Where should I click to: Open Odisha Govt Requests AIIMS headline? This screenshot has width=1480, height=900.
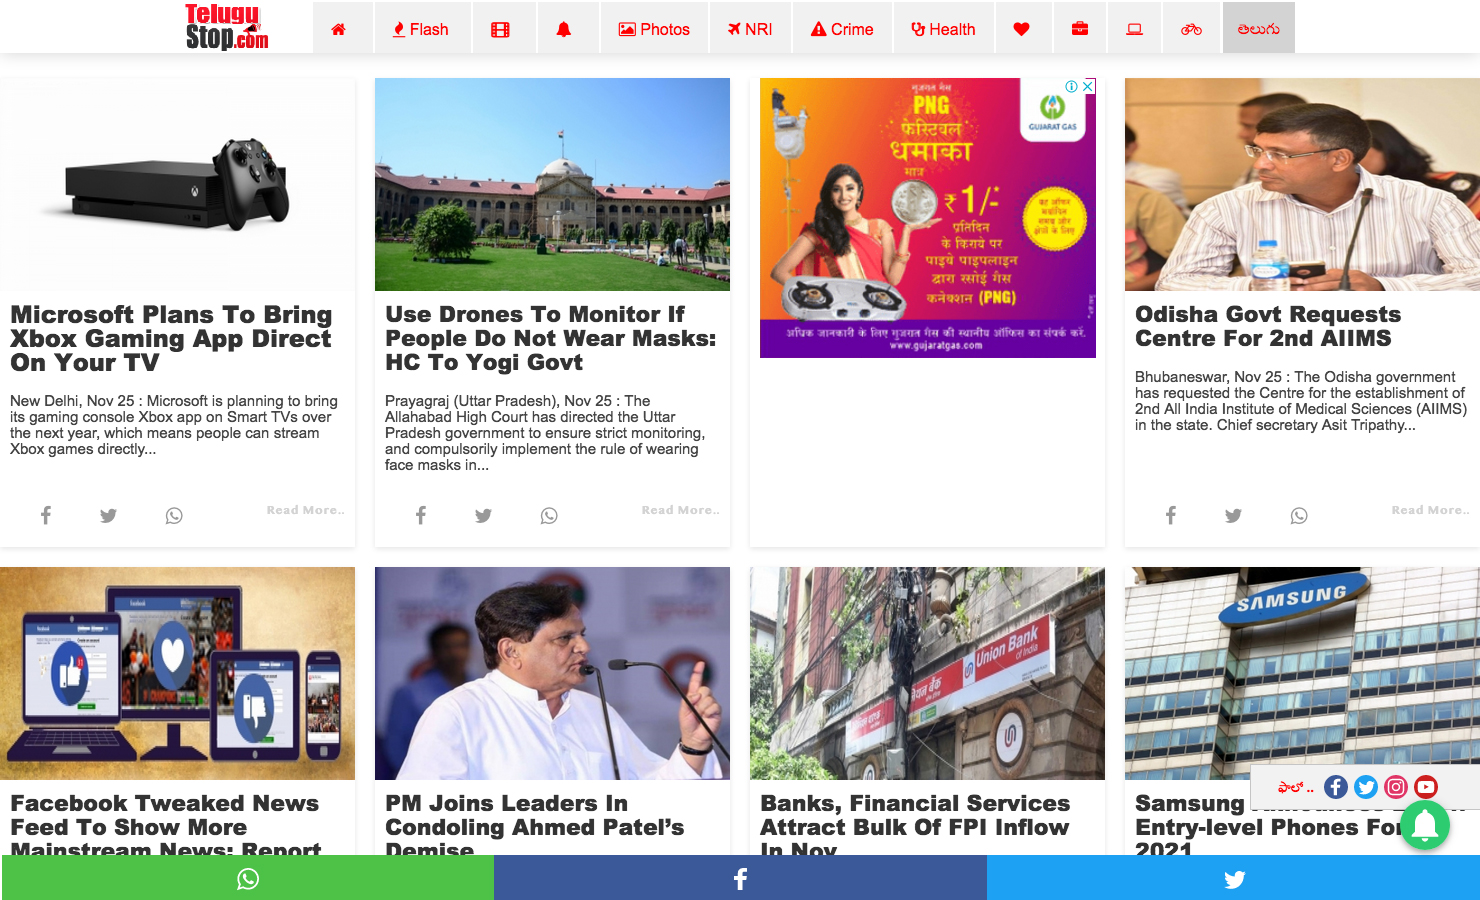click(x=1268, y=326)
